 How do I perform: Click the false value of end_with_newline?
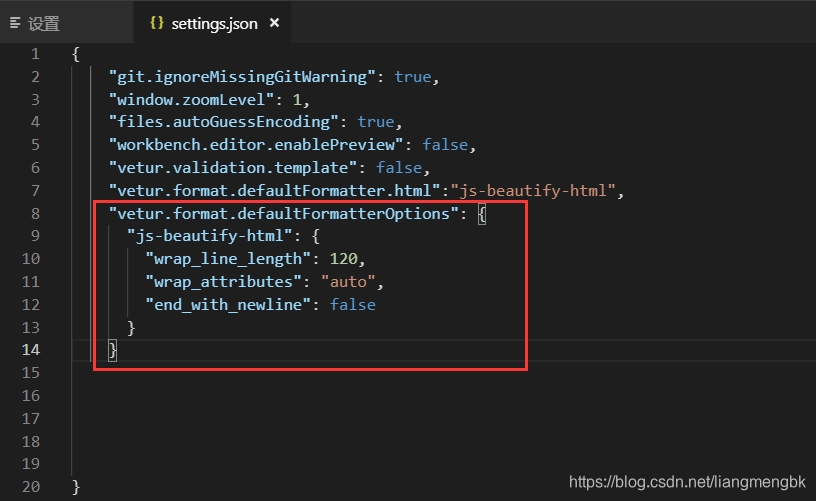(353, 304)
